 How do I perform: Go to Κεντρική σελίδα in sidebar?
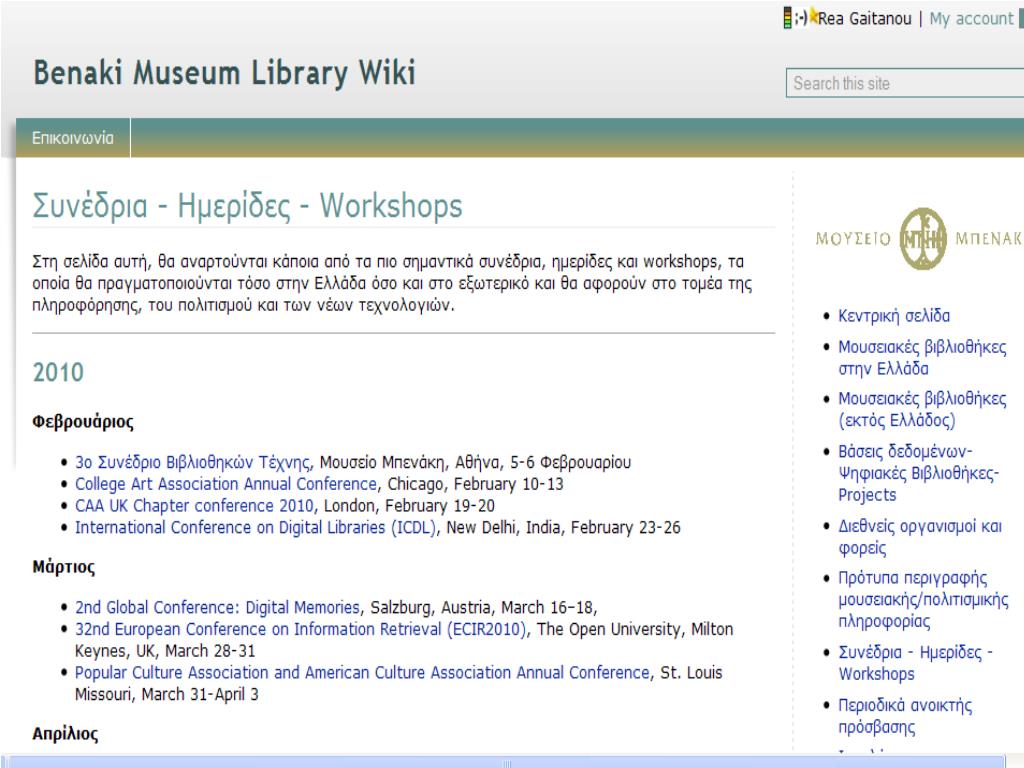894,316
